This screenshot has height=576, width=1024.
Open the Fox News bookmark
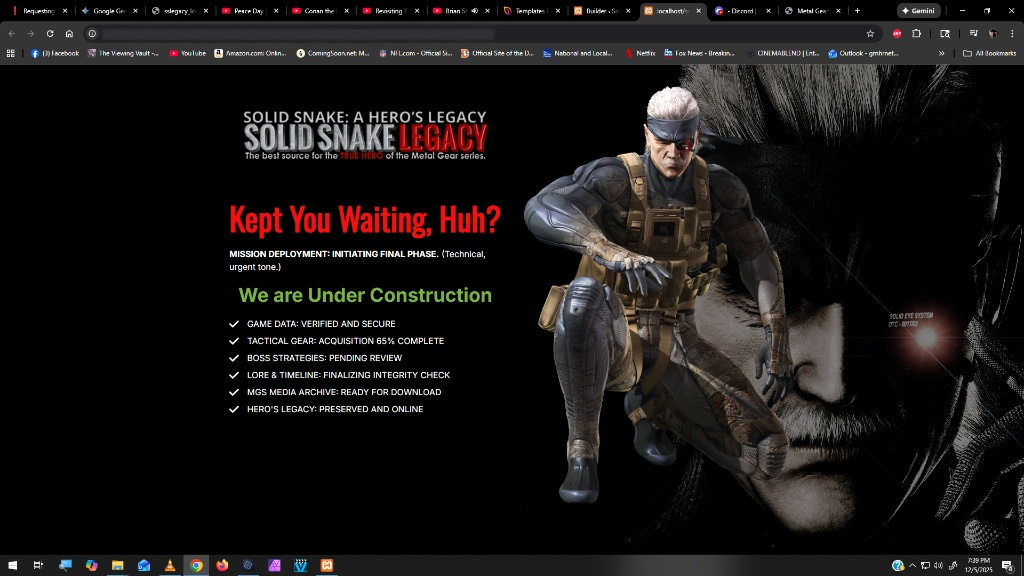[x=699, y=54]
